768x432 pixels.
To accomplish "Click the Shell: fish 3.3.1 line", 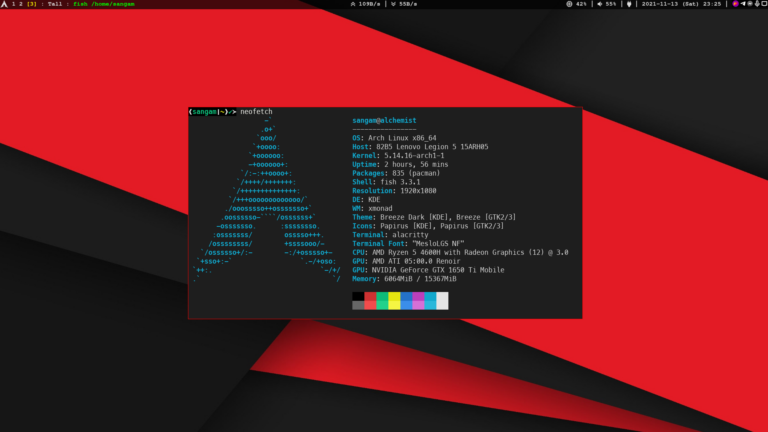I will tap(386, 182).
